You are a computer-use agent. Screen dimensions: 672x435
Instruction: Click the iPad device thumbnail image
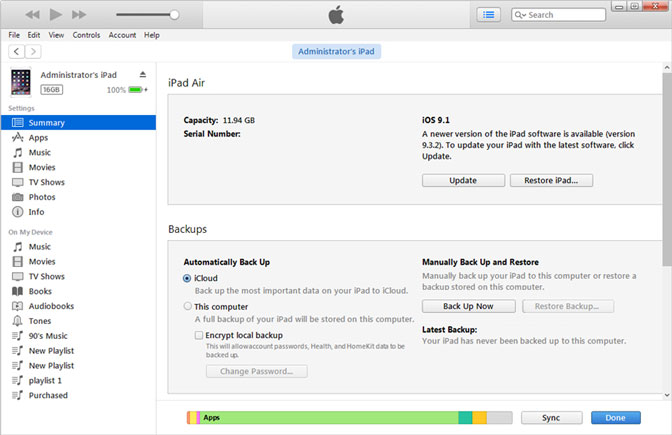pos(21,82)
